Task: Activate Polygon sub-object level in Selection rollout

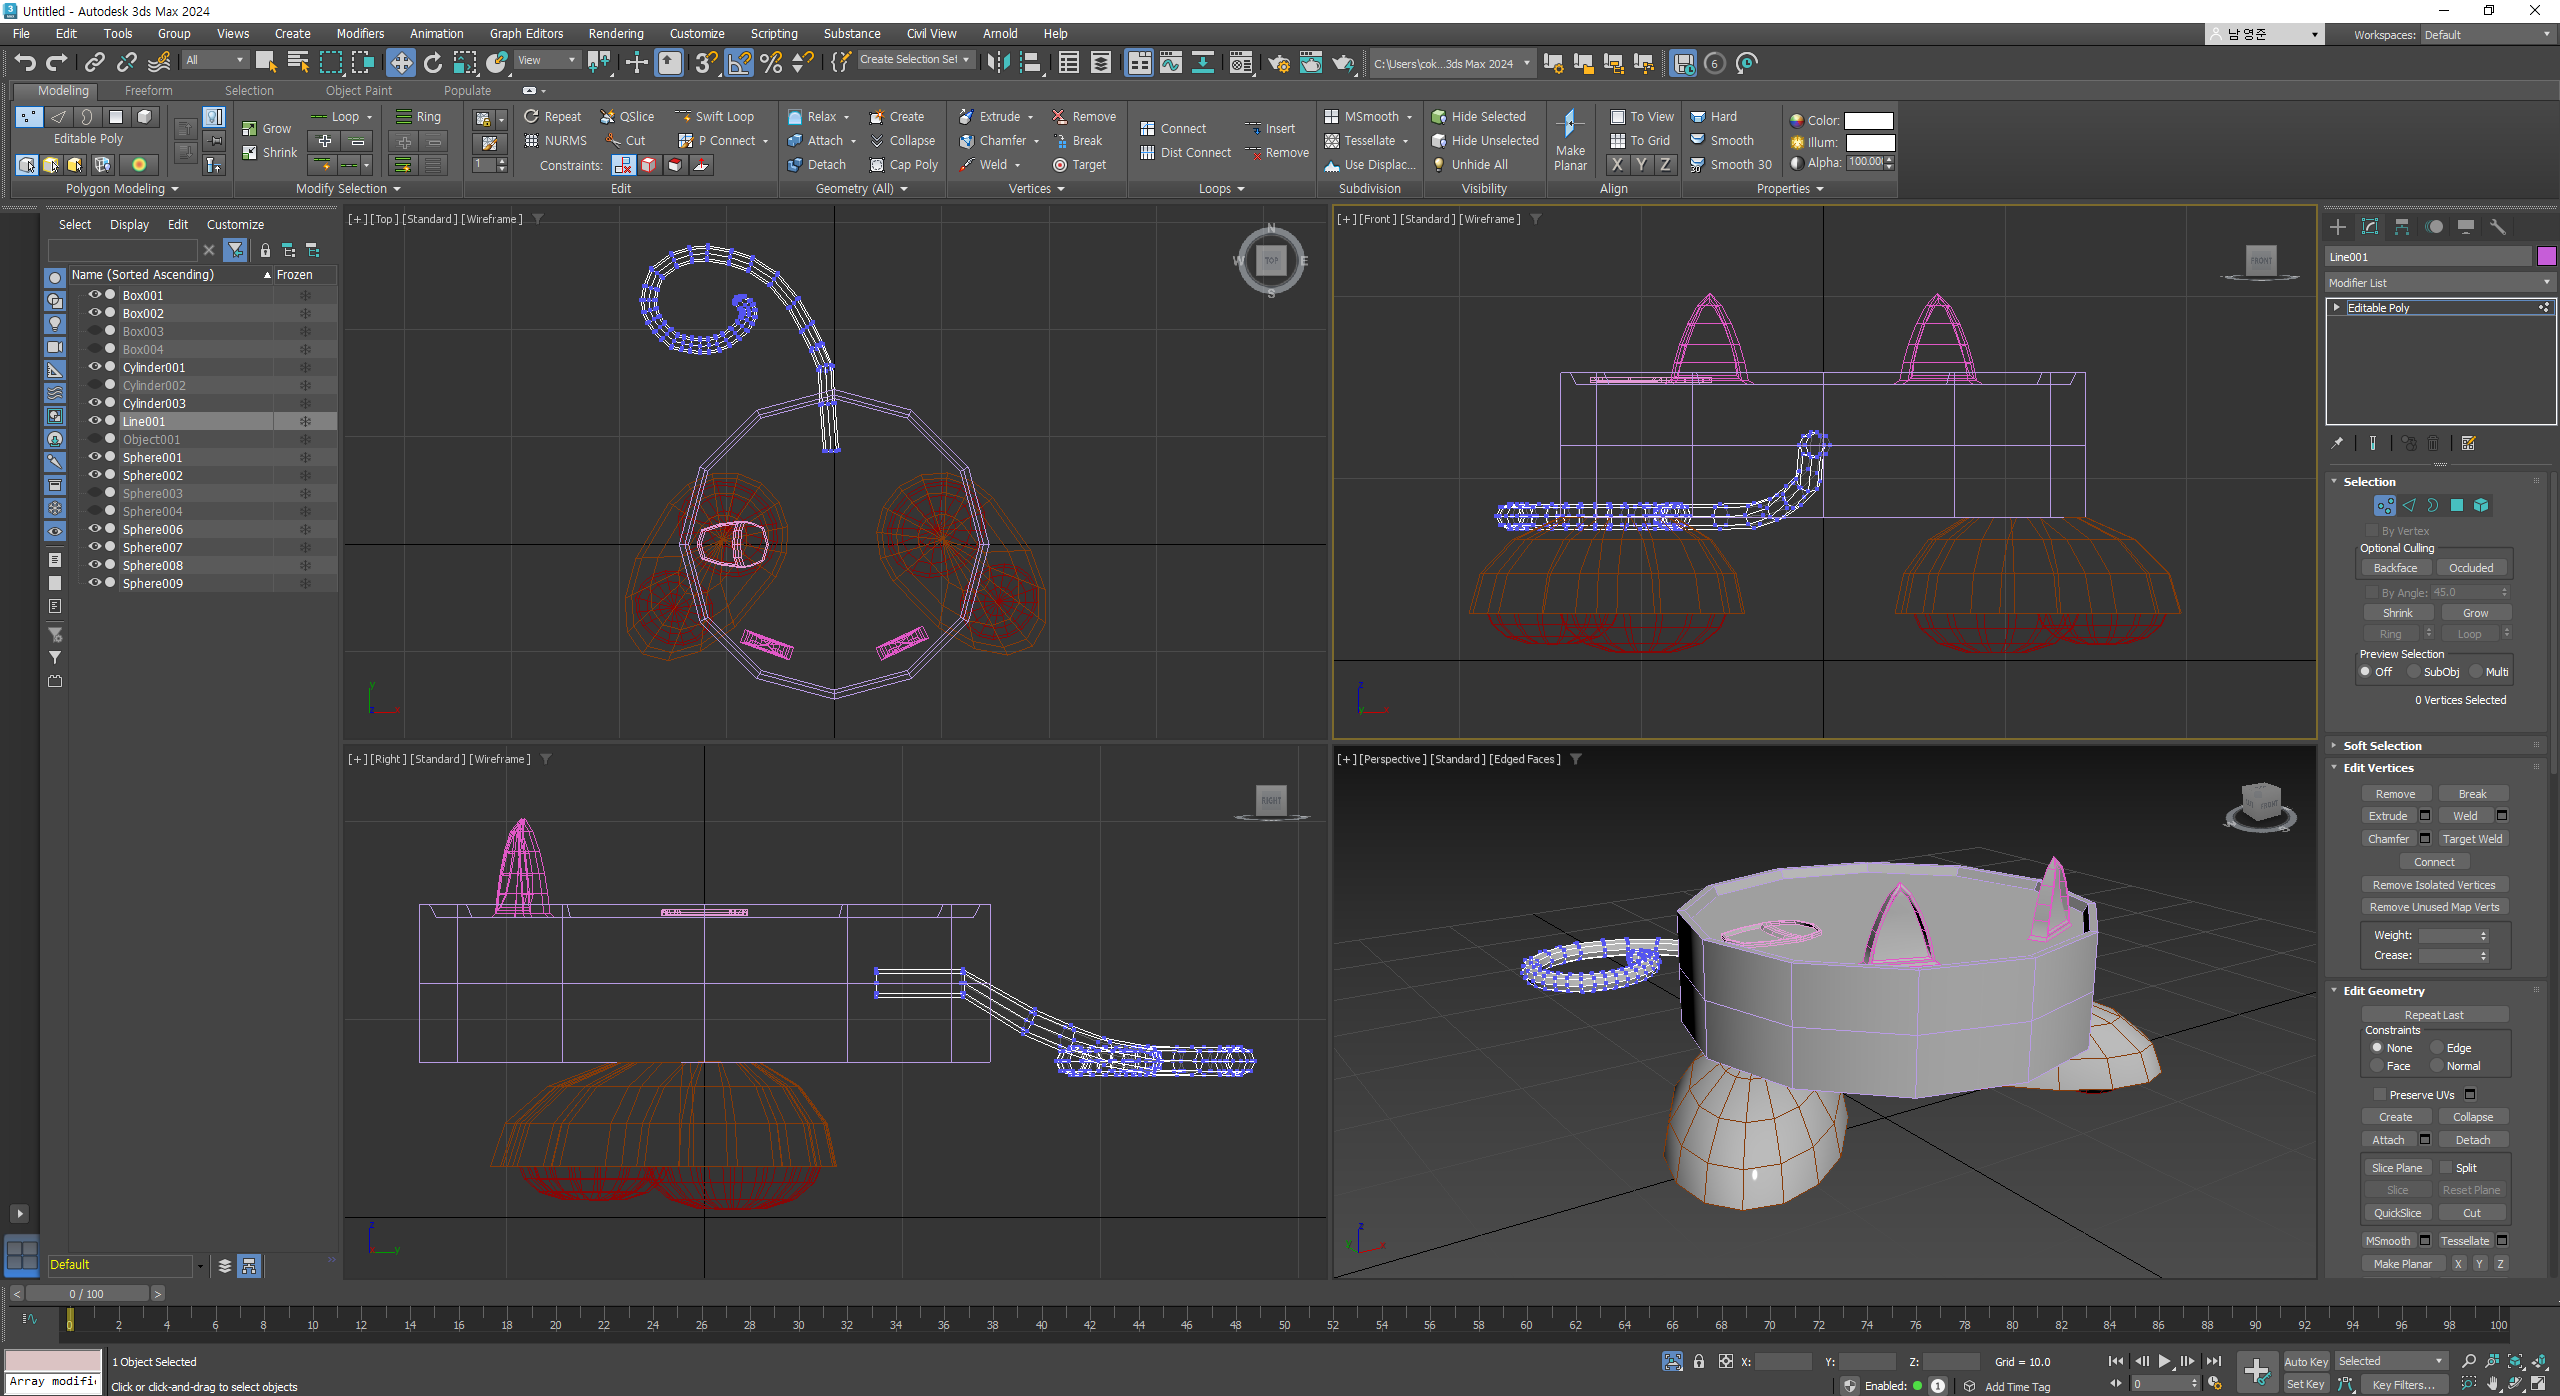Action: click(x=2457, y=506)
